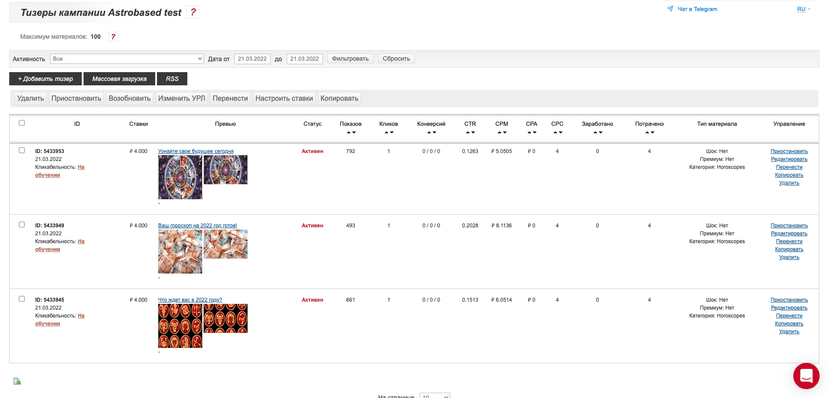This screenshot has width=828, height=398.
Task: Check the box for teaser ID 5433945
Action: click(22, 299)
